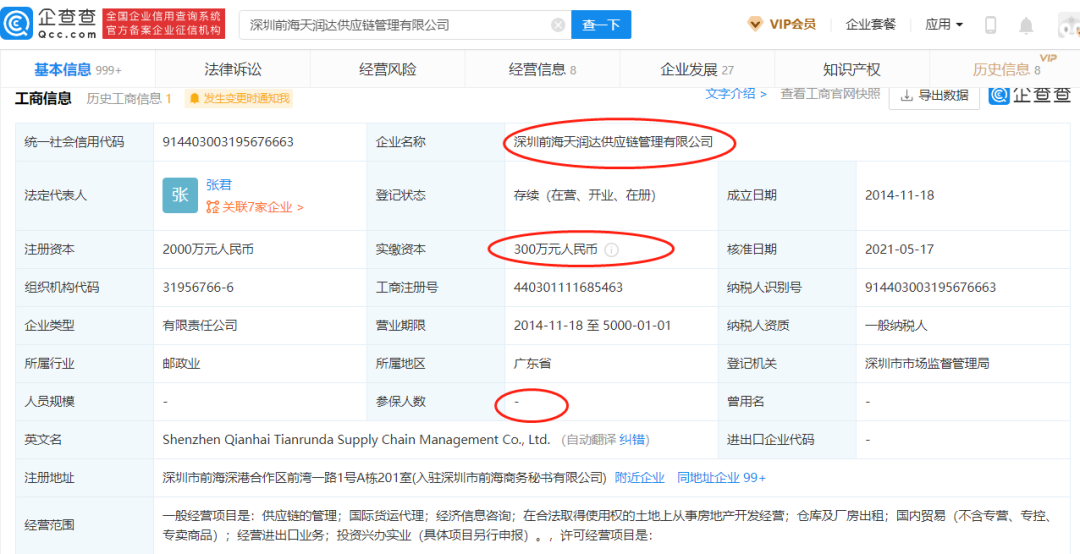Clear the search box with the X icon
Viewport: 1080px width, 554px height.
(558, 25)
